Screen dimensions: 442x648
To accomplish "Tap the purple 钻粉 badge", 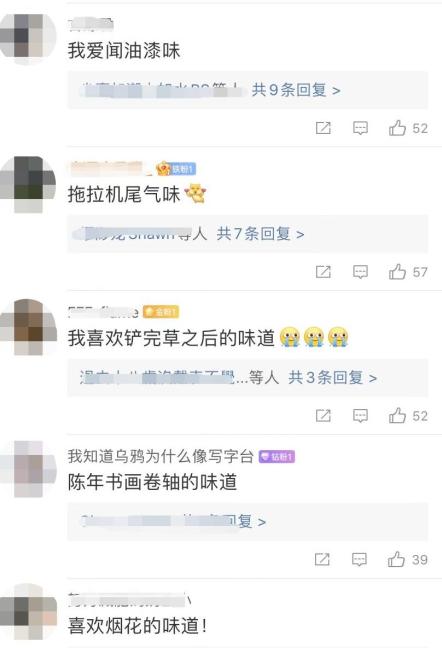I will click(277, 457).
